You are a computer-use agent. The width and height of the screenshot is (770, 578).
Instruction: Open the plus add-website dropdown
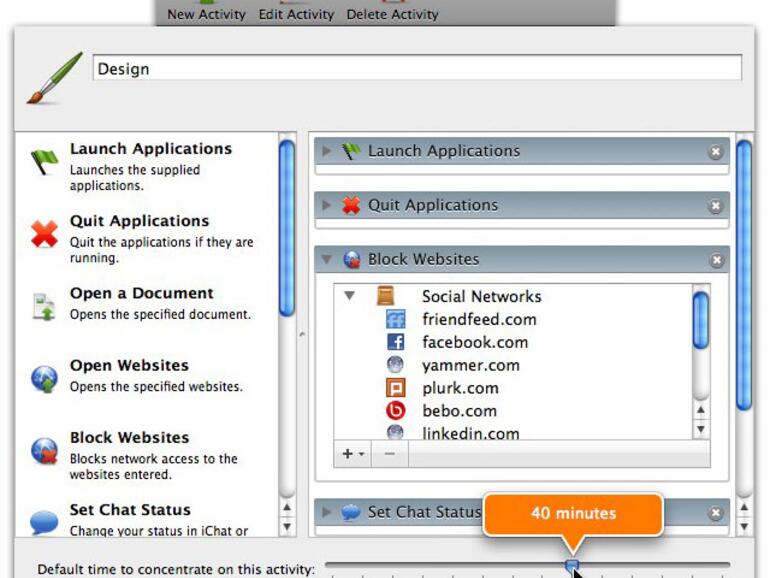pos(353,454)
